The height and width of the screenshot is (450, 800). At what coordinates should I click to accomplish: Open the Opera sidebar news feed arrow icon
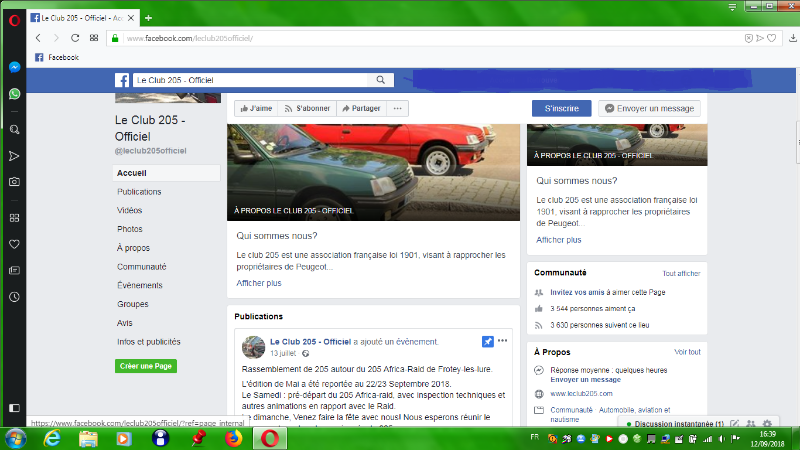pos(14,156)
